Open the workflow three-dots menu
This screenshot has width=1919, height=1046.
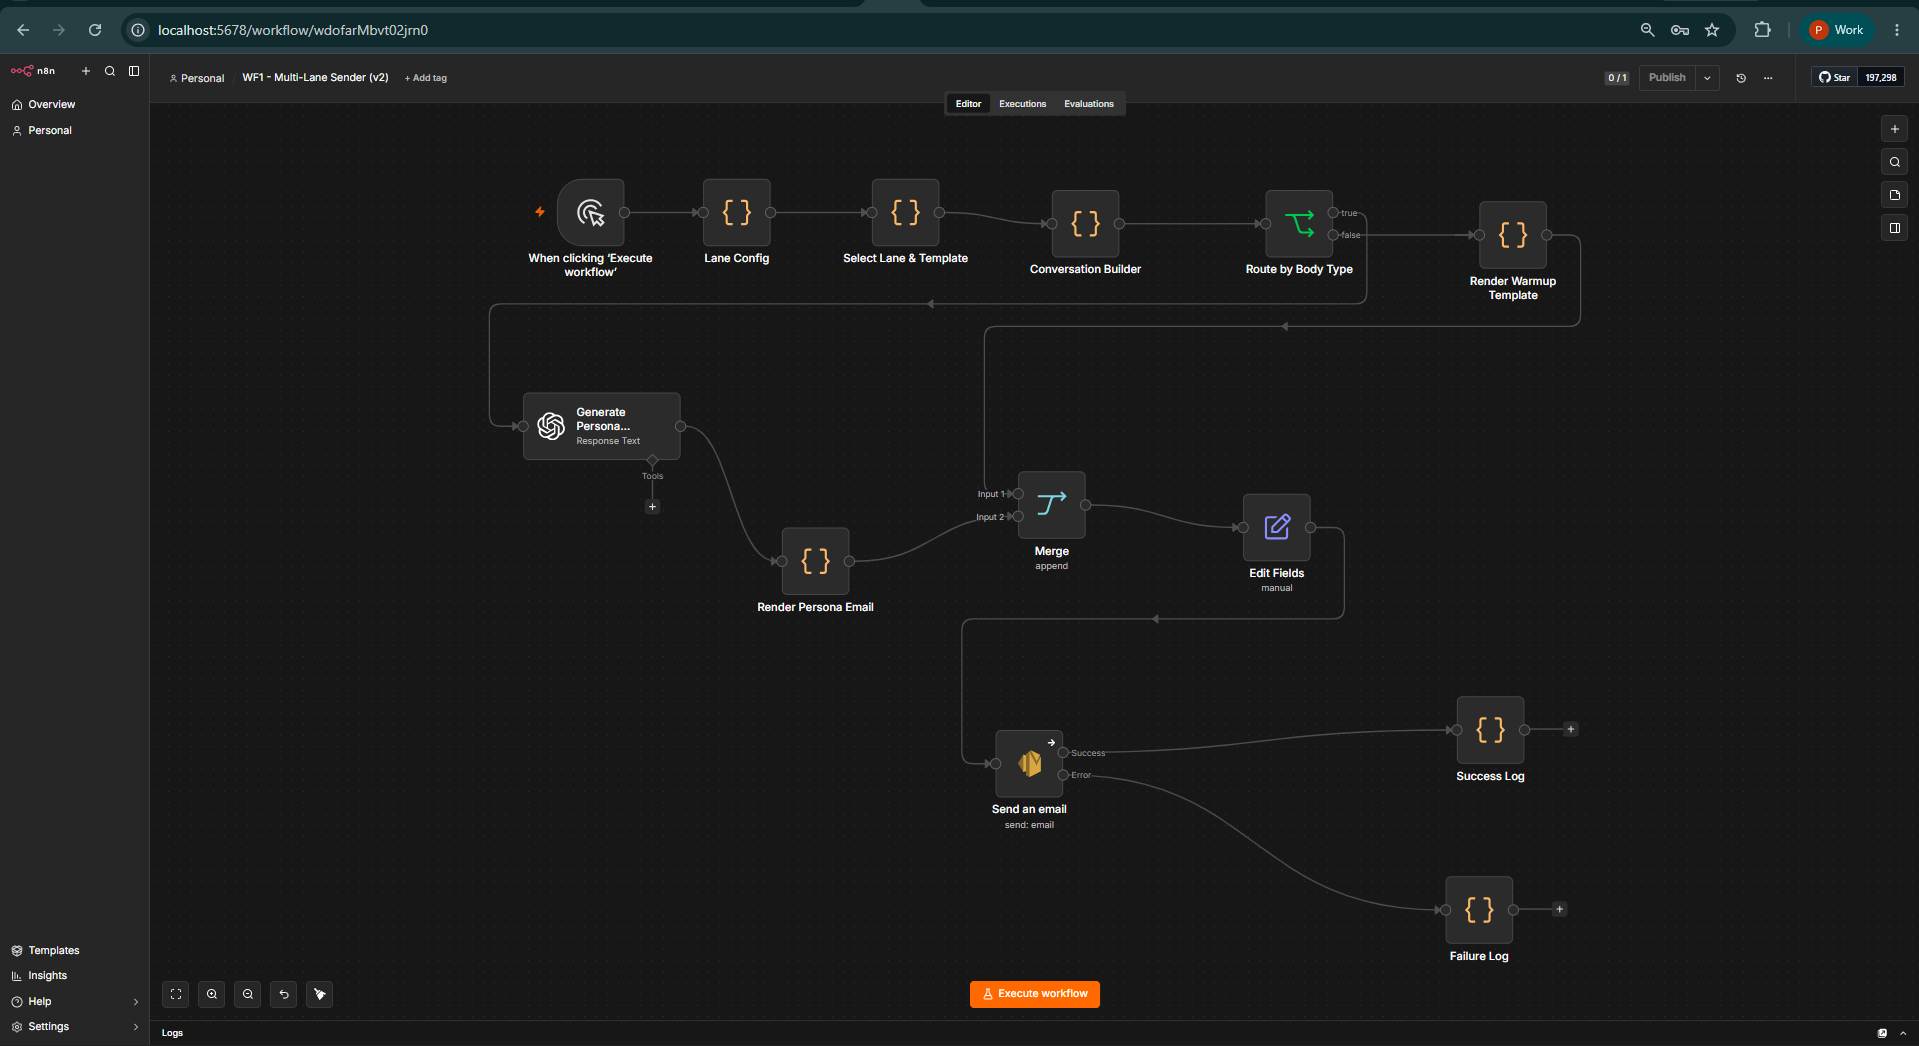coord(1768,78)
